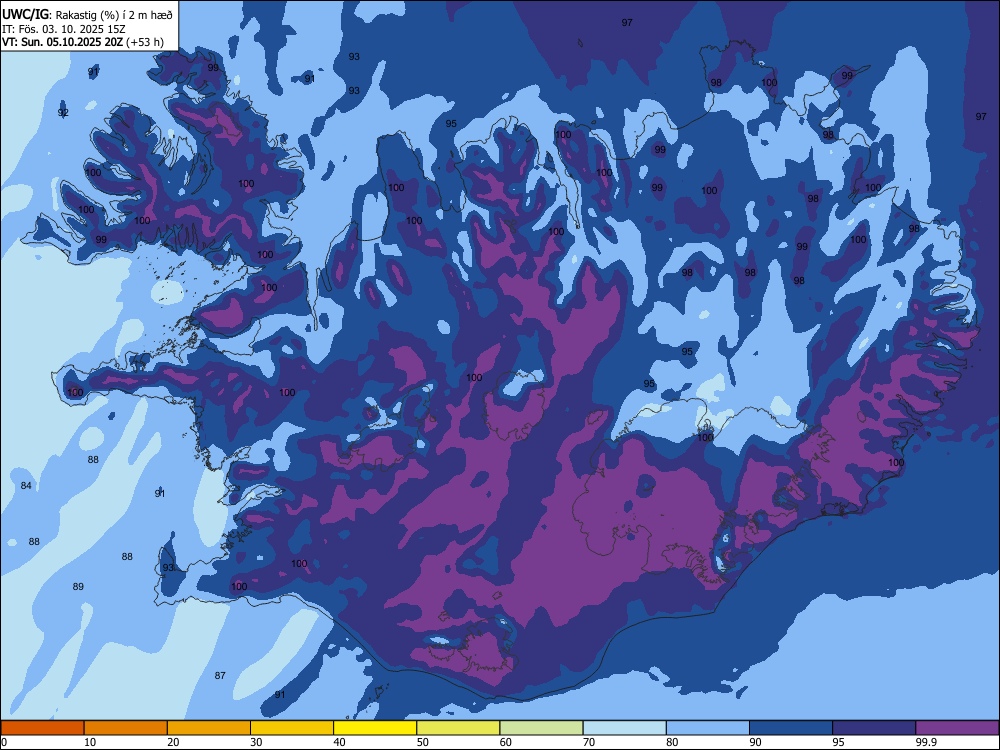Click the orange 10–20 legend swatch

126,728
